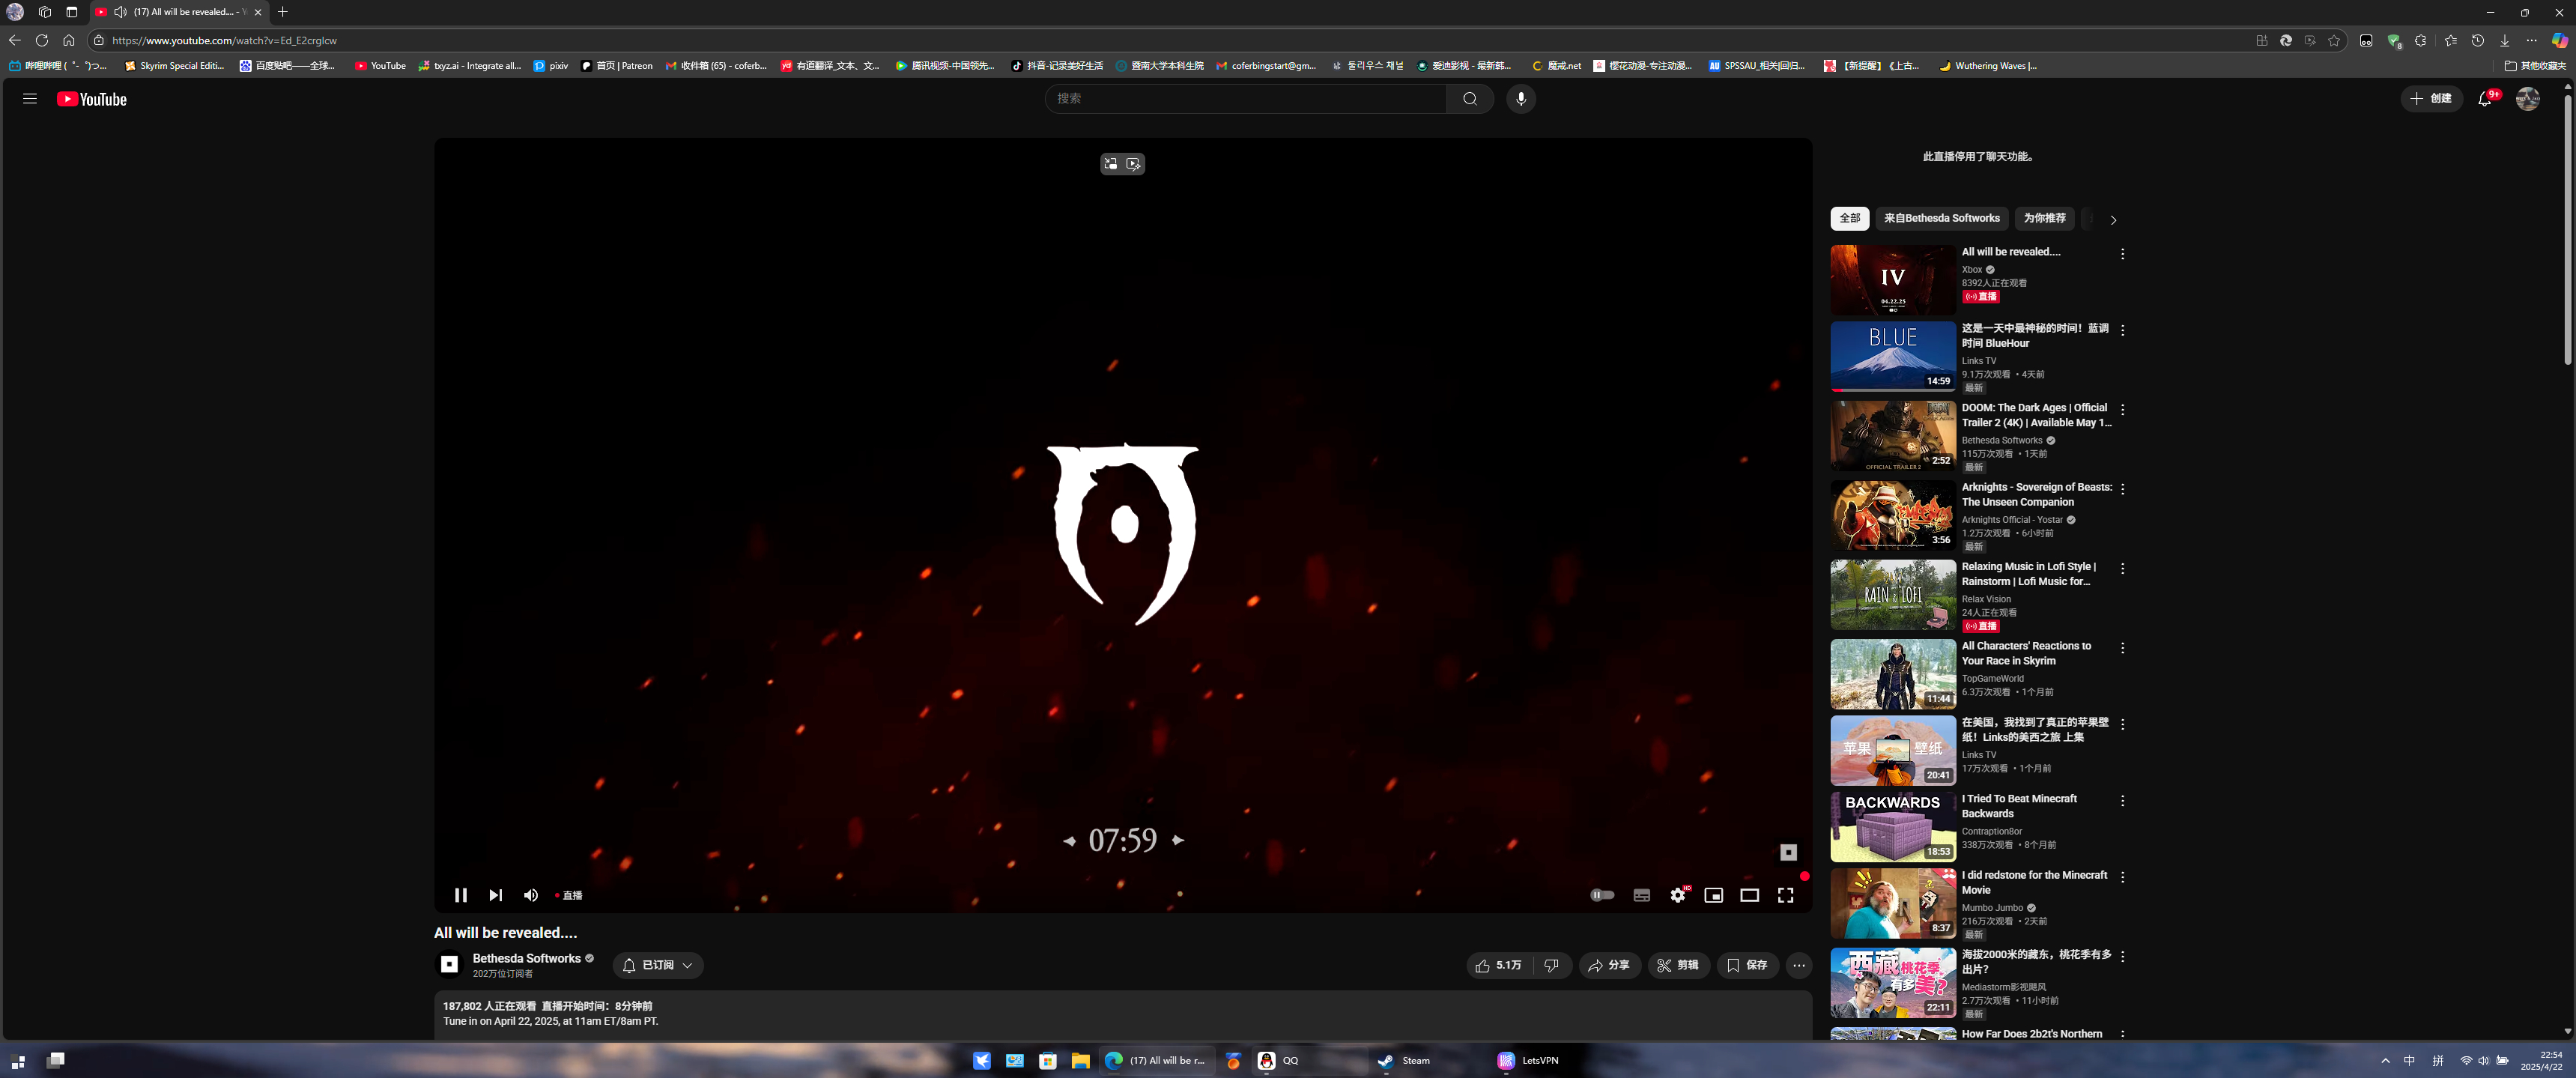Viewport: 2576px width, 1078px height.
Task: Start voice search with the microphone
Action: [1520, 98]
